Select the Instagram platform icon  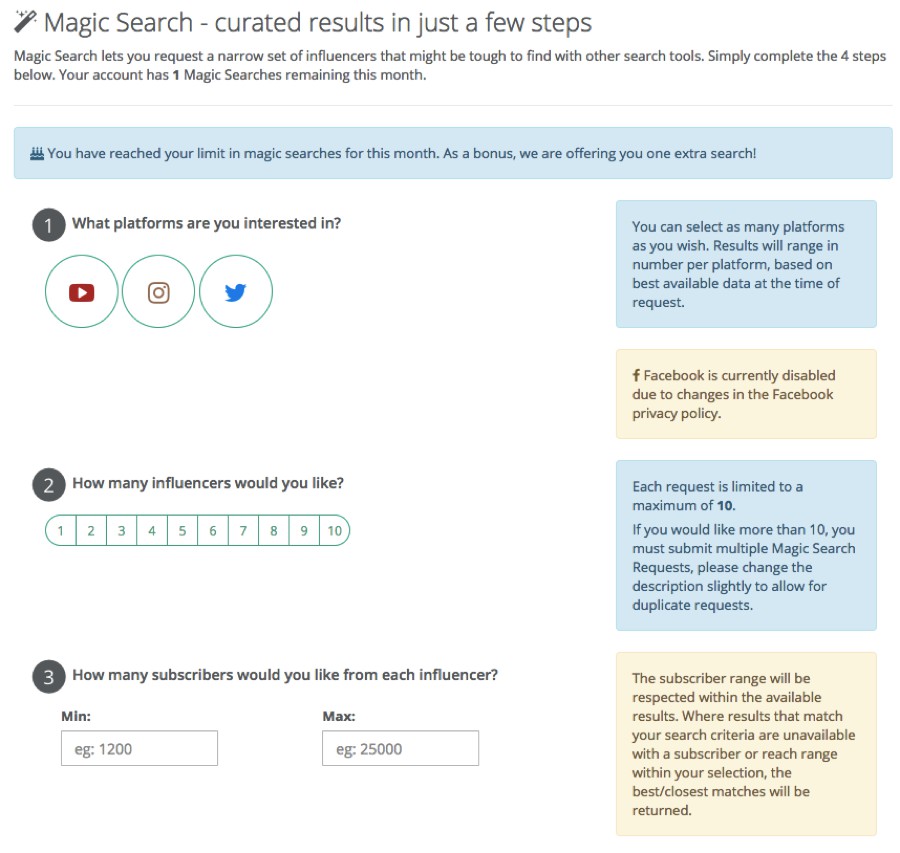coord(158,292)
